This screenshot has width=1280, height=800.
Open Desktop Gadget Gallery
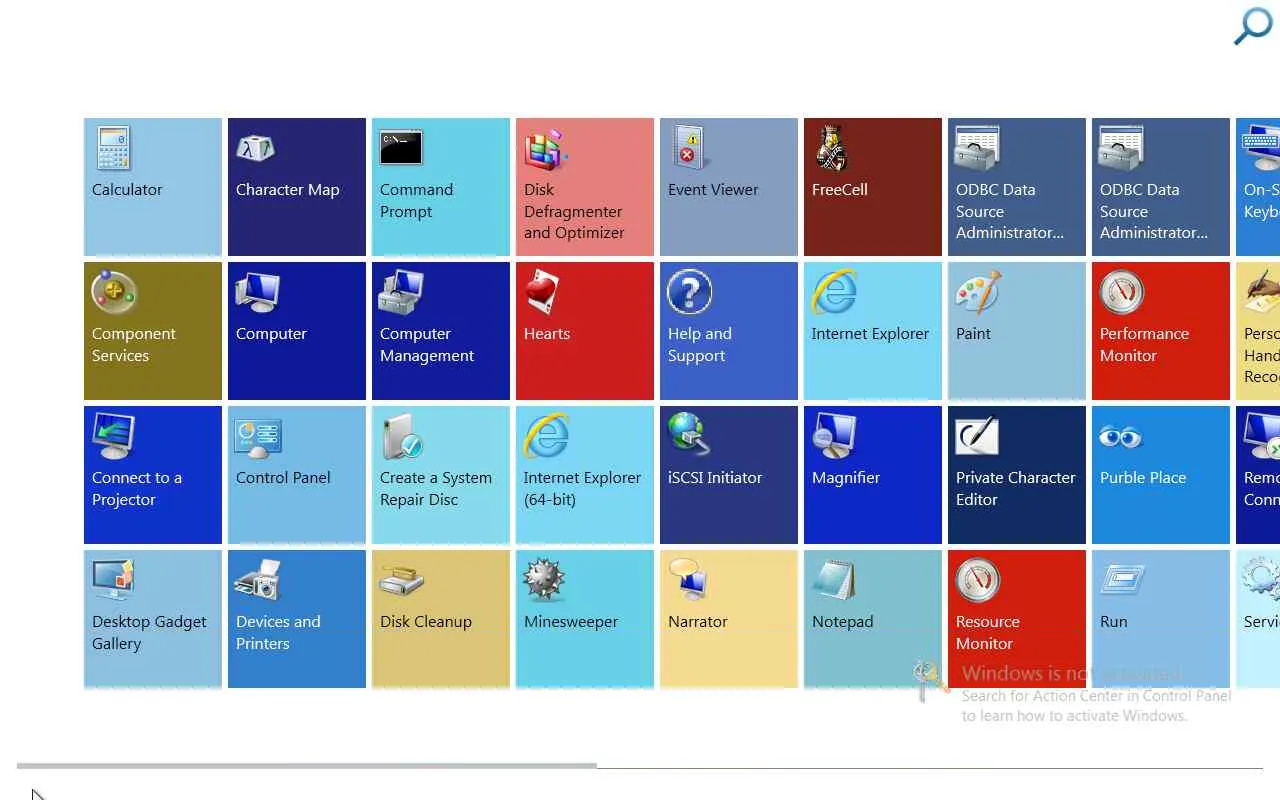153,619
